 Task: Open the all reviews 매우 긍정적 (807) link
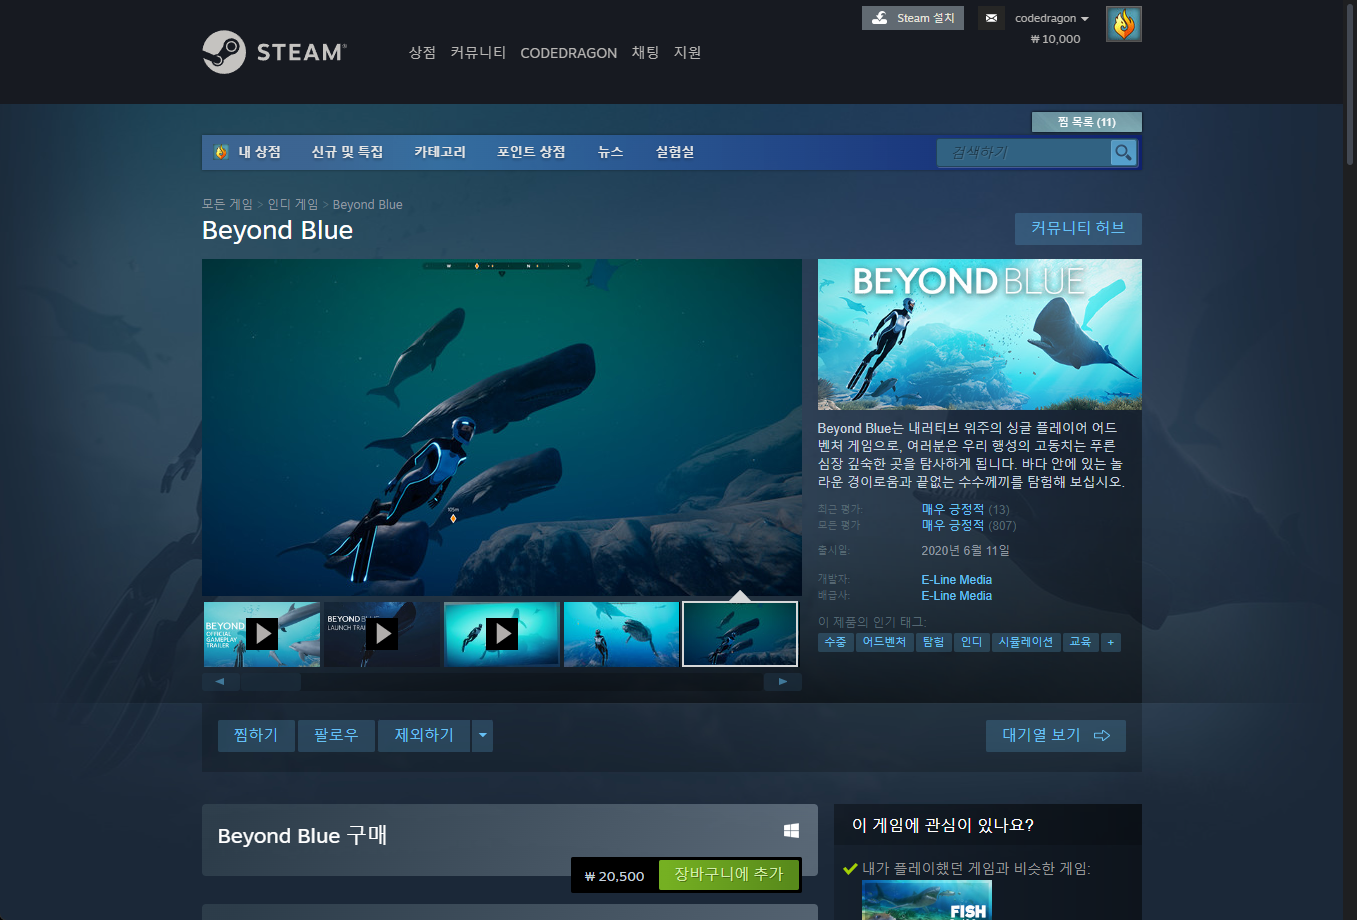pos(968,525)
